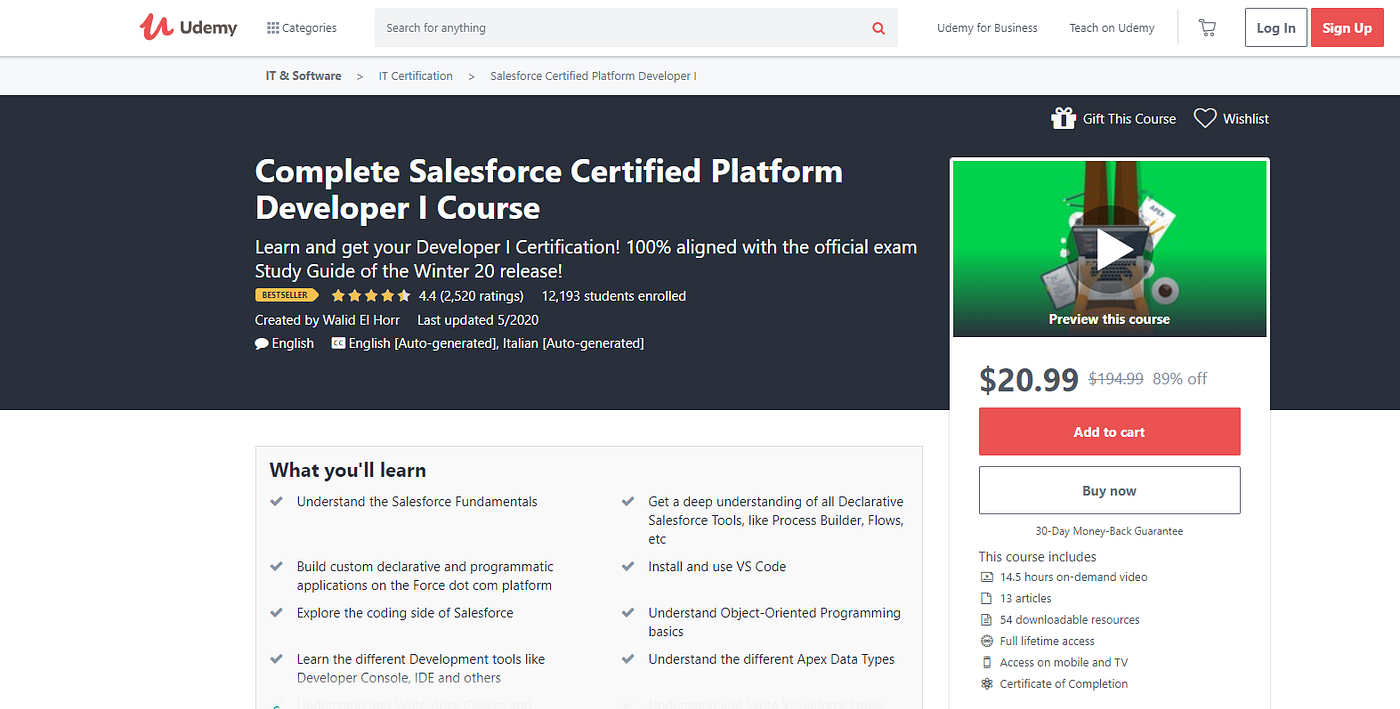The height and width of the screenshot is (709, 1400).
Task: Click the Full lifetime access icon
Action: pos(987,641)
